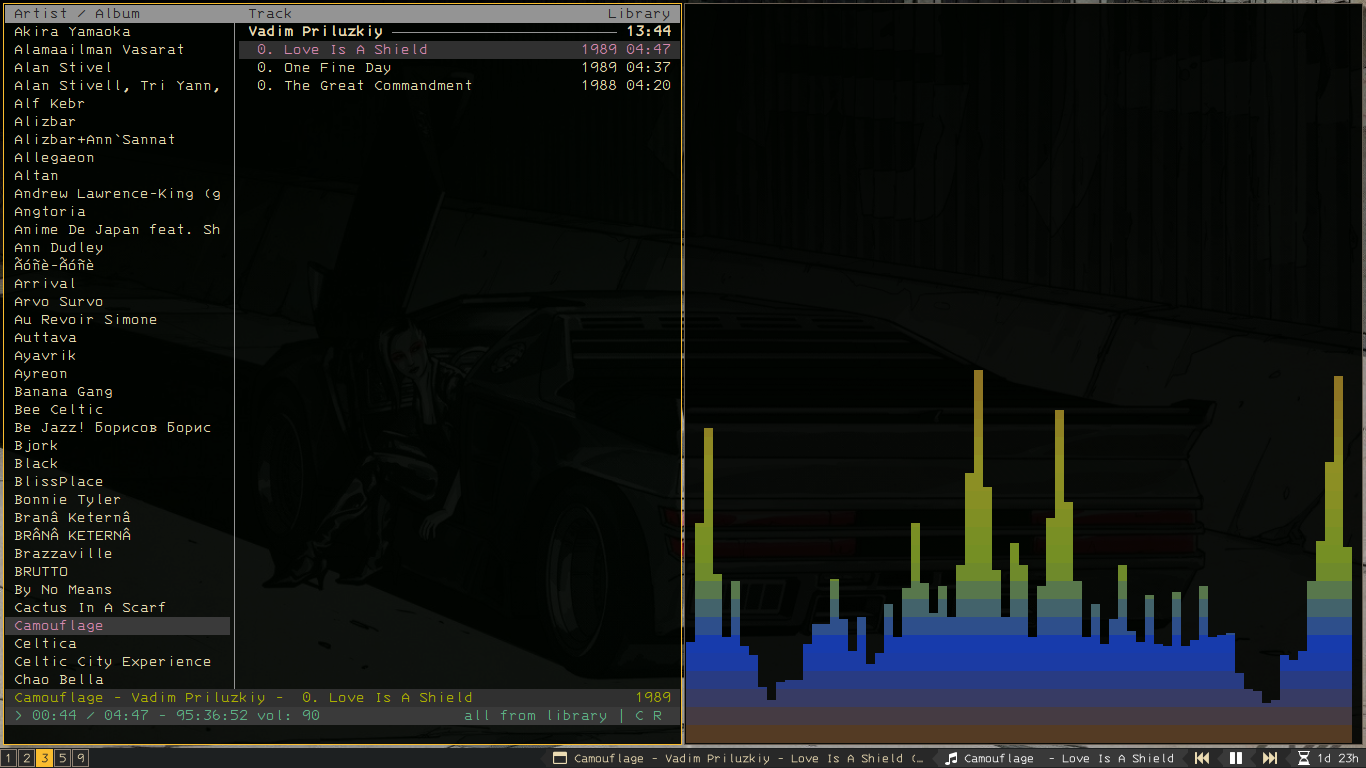Select artist Ayavrik
This screenshot has height=768, width=1366.
click(45, 356)
